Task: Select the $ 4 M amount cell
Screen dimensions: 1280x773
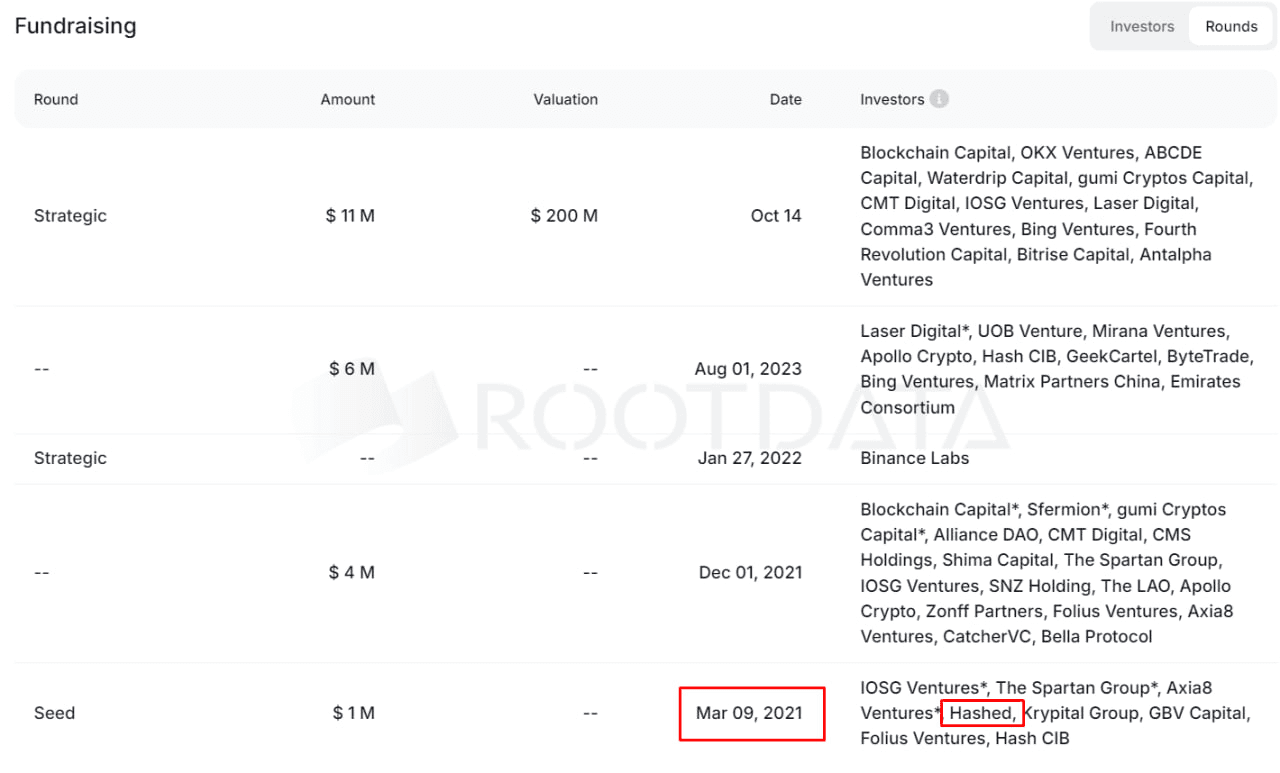Action: [352, 573]
